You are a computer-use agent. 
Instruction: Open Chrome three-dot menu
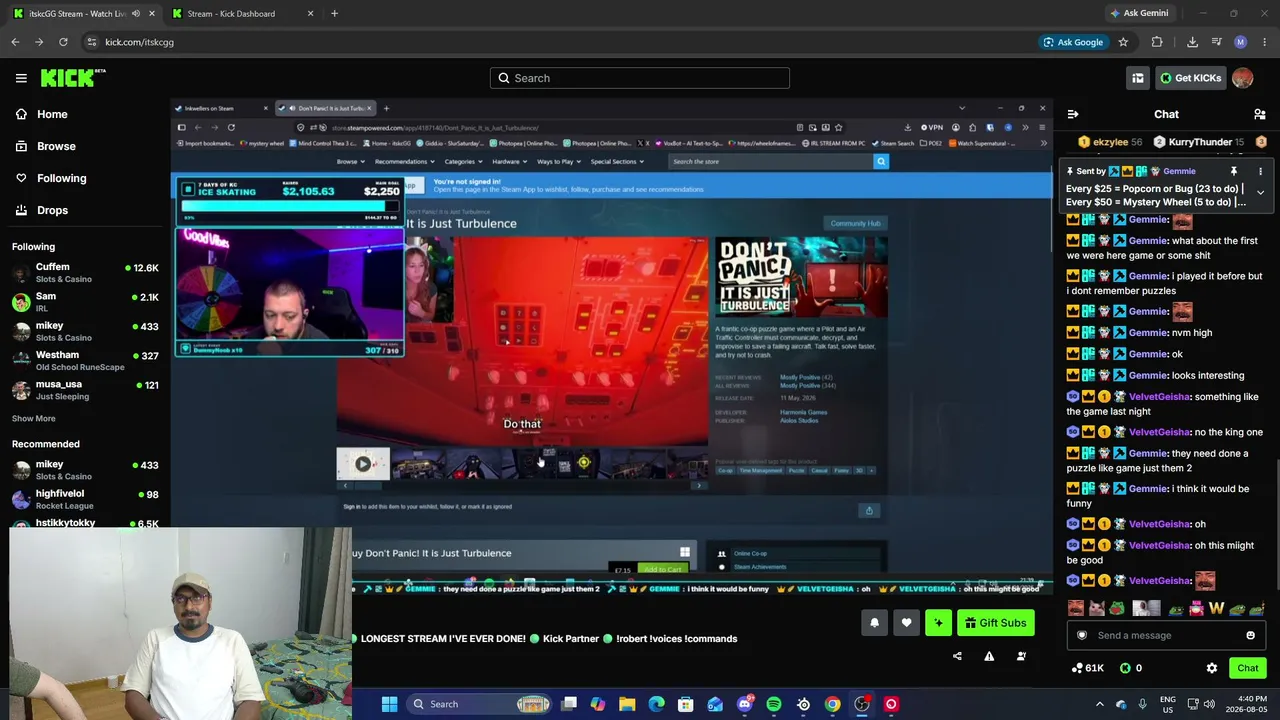click(1265, 42)
